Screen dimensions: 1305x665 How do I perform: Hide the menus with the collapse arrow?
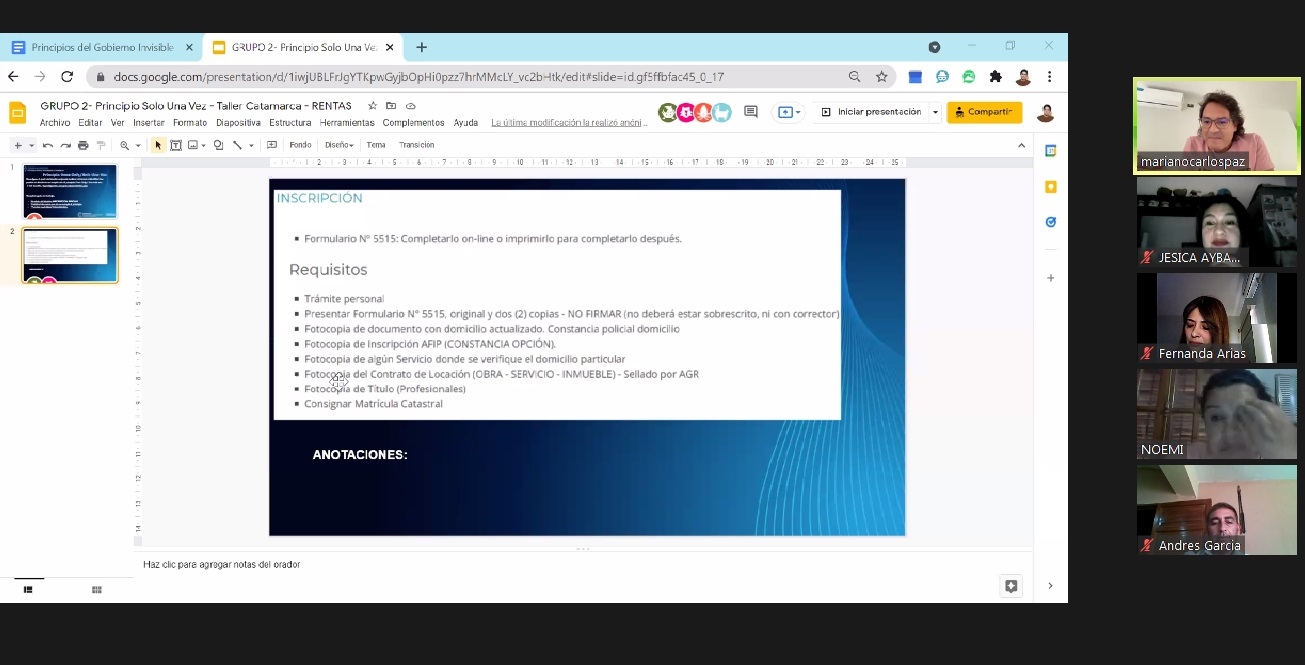pyautogui.click(x=1021, y=145)
